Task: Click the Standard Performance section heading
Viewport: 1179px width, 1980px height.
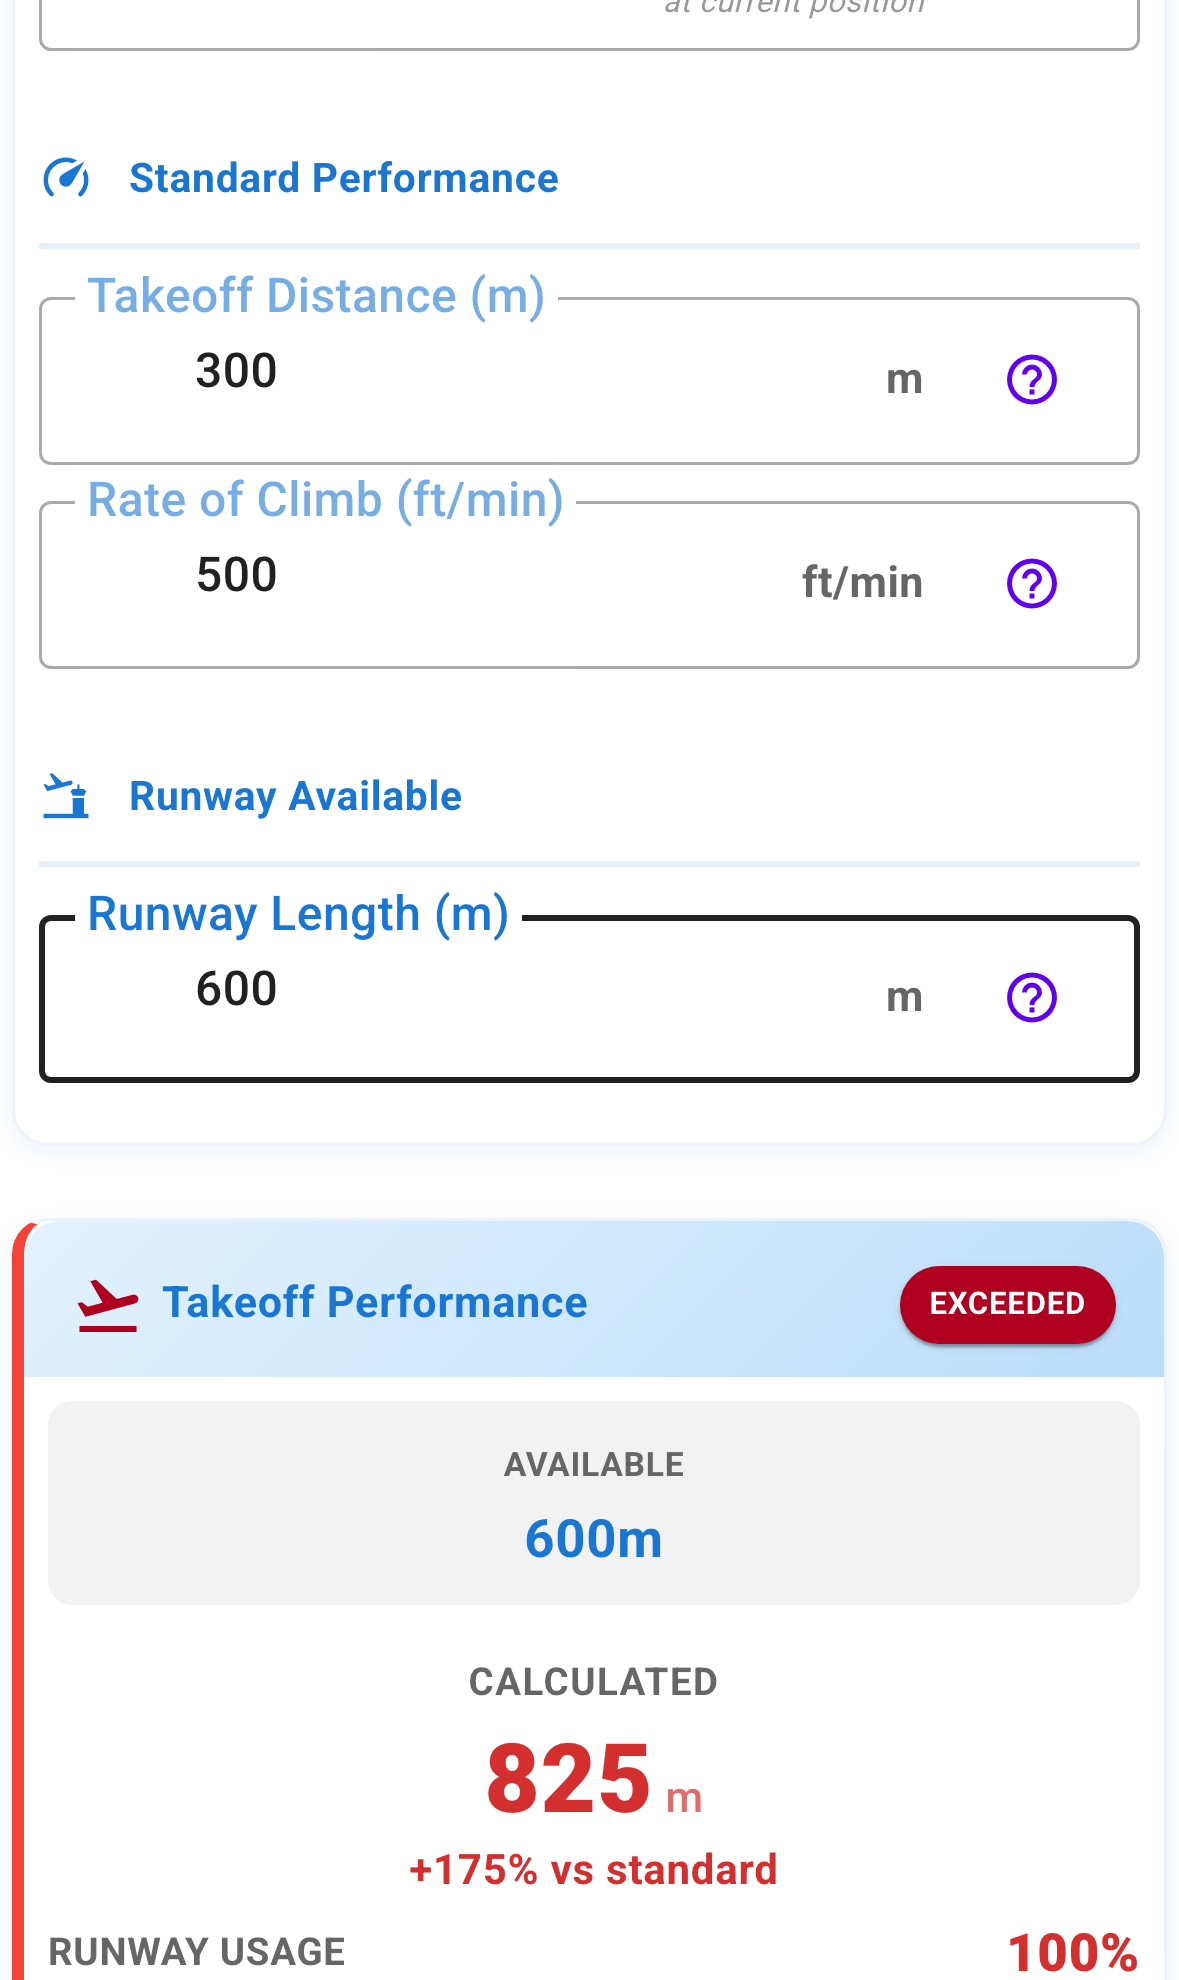Action: point(344,179)
